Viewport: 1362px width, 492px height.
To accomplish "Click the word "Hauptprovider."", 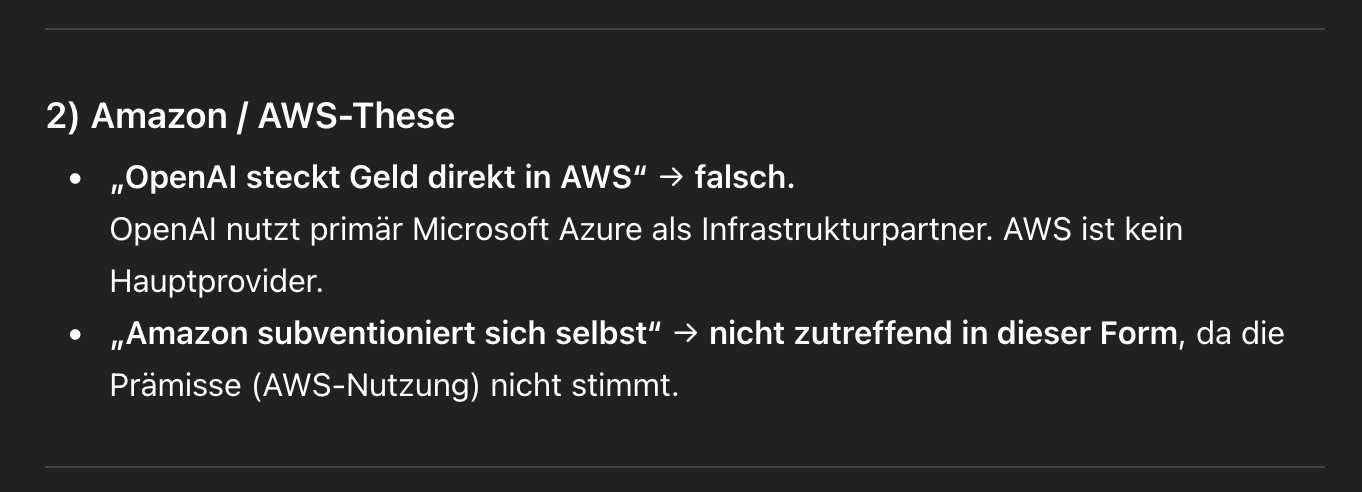I will tap(217, 282).
